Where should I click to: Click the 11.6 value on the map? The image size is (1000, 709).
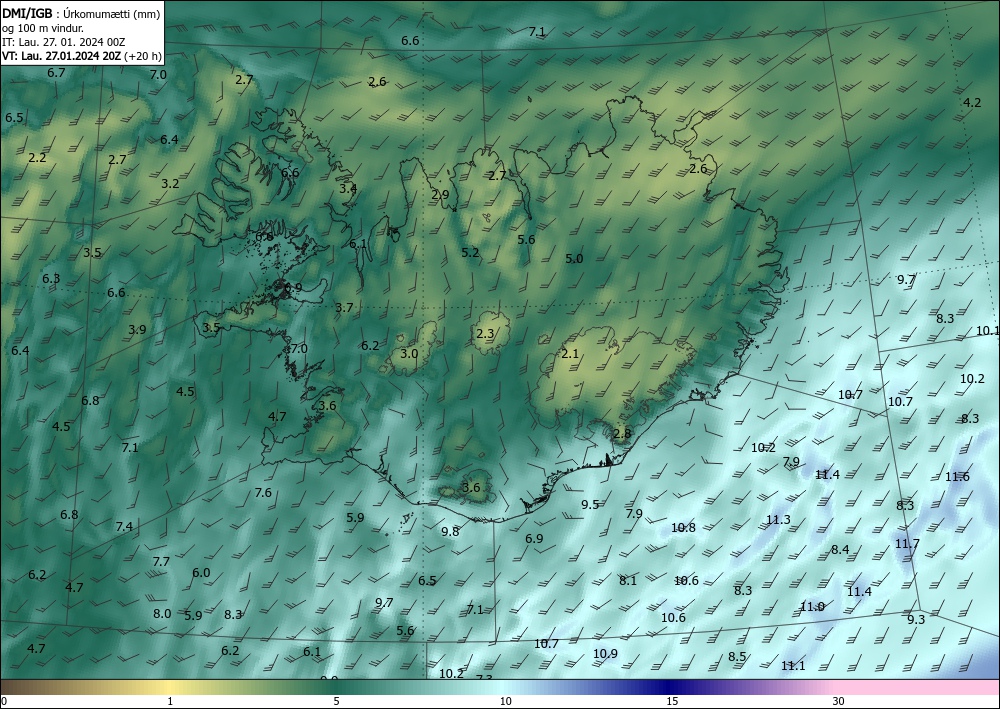pyautogui.click(x=957, y=476)
